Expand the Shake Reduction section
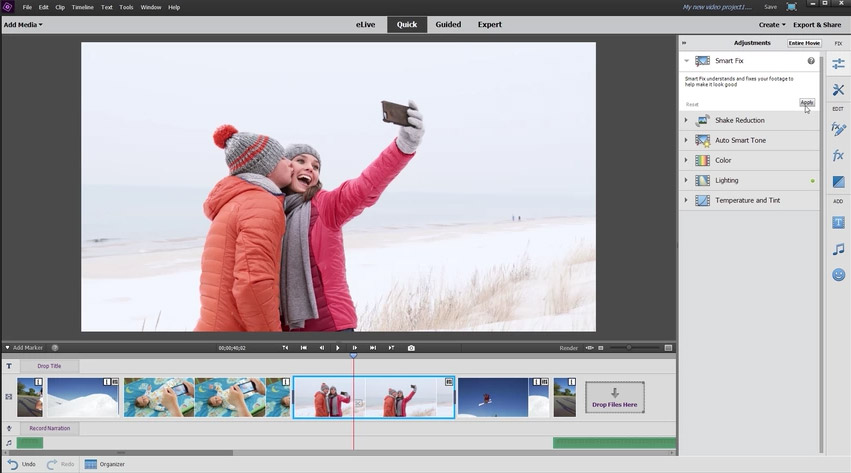This screenshot has width=851, height=473. click(x=686, y=120)
